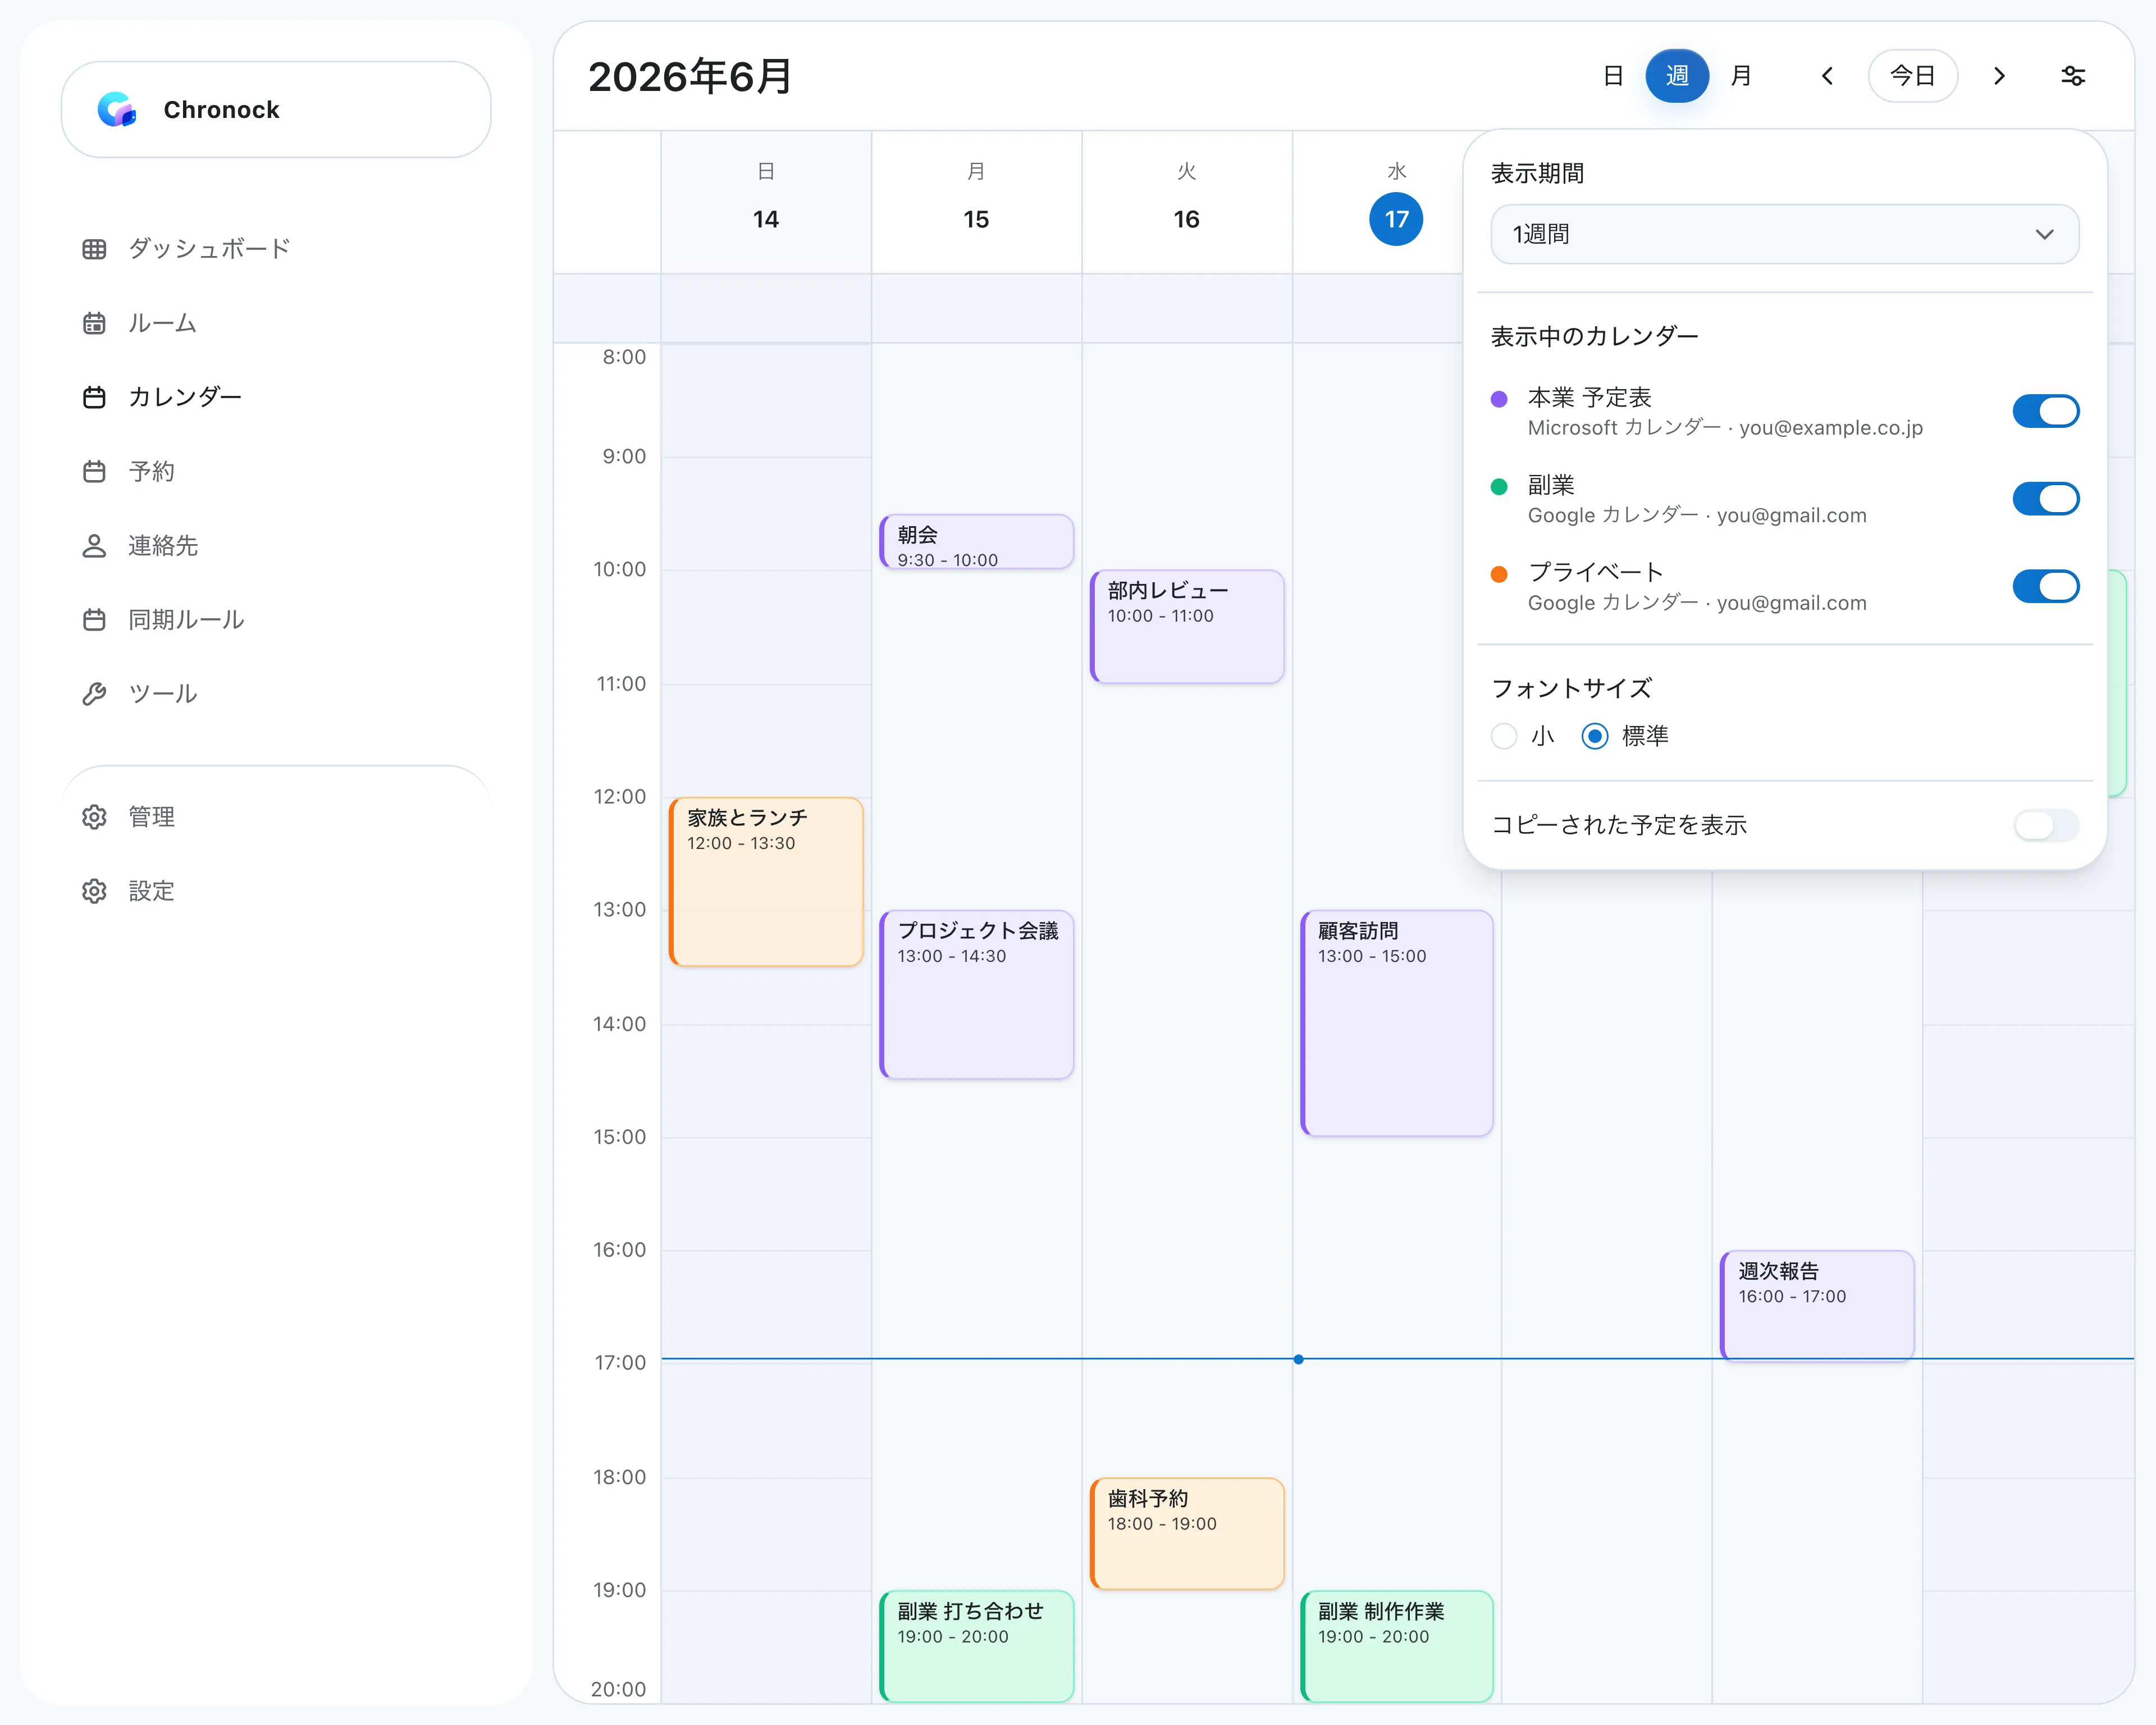The width and height of the screenshot is (2156, 1725).
Task: Switch to 月 view
Action: [x=1741, y=76]
